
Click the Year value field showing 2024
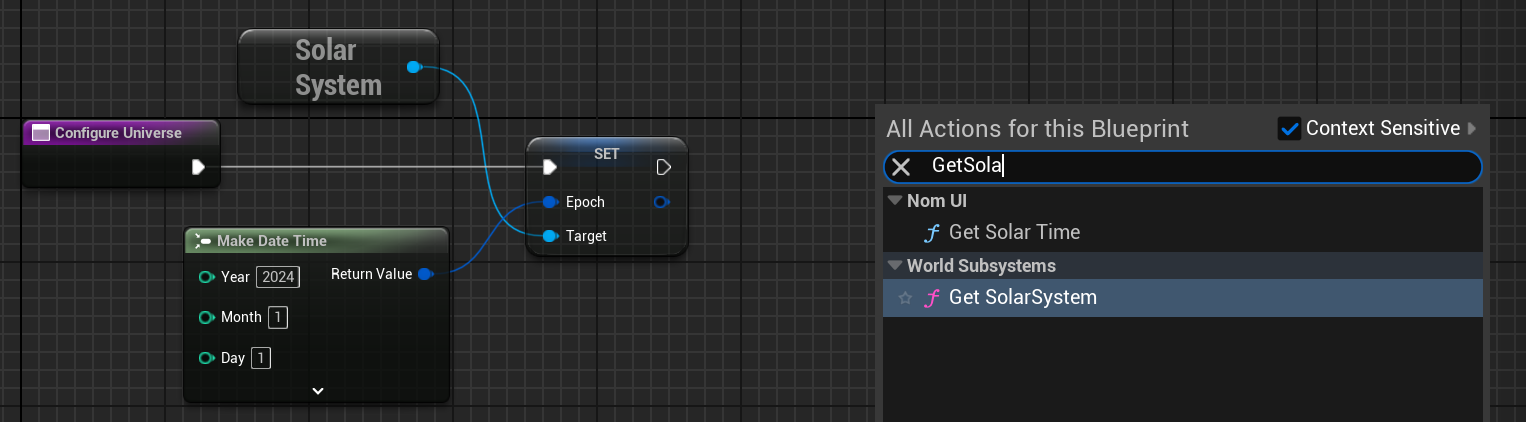point(278,277)
